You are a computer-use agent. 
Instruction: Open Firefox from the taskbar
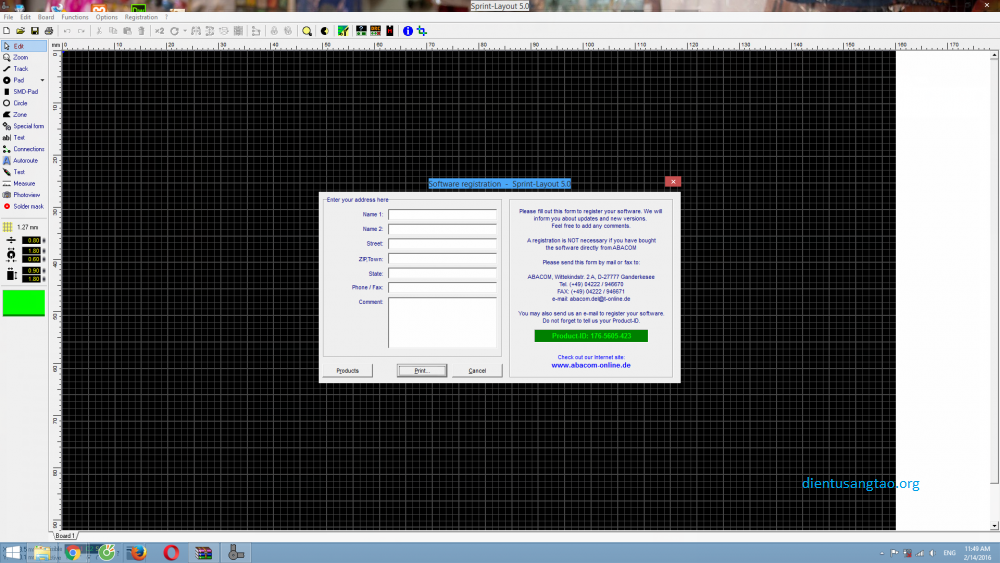click(x=136, y=552)
